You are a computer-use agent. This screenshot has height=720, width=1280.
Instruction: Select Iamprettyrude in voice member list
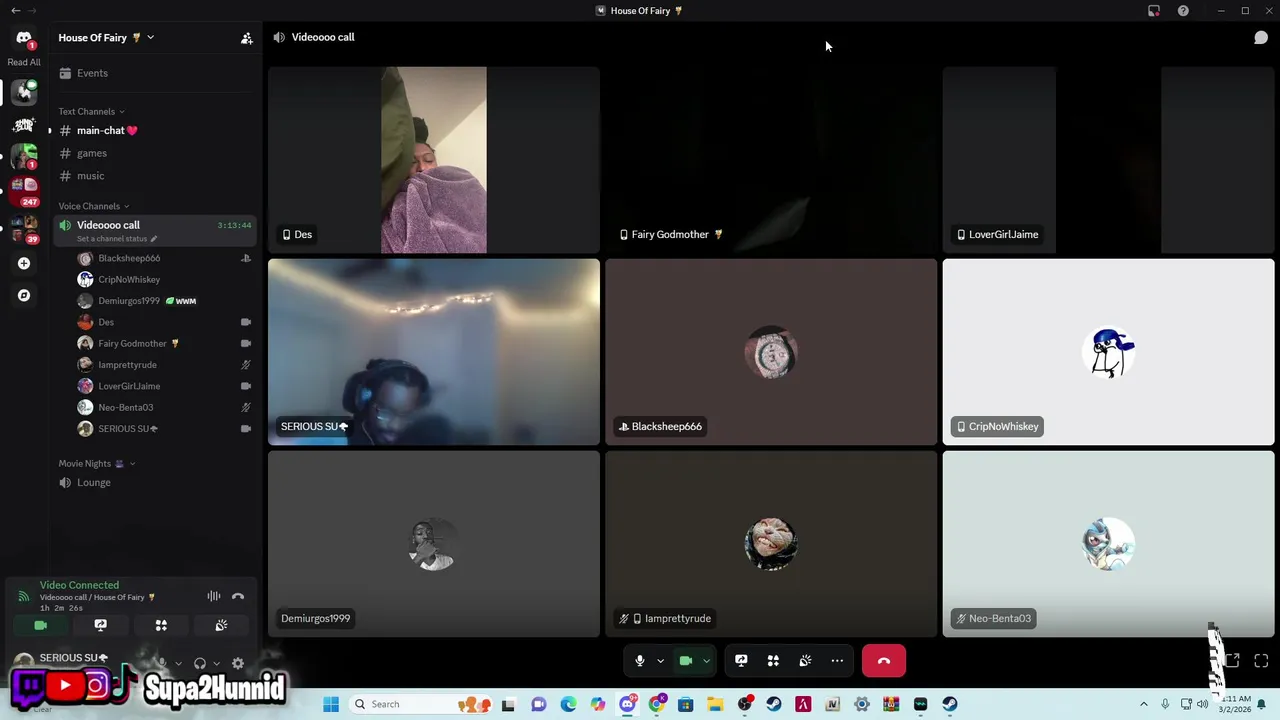click(164, 365)
